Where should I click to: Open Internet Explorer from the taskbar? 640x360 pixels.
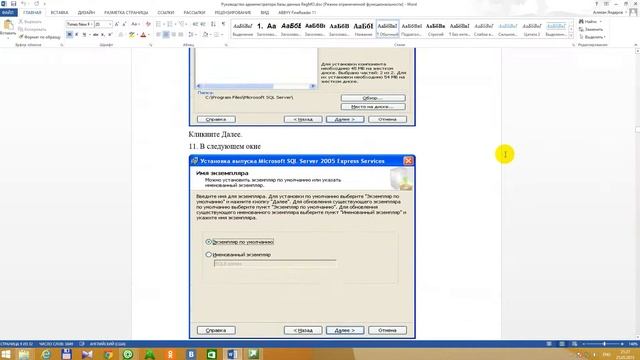pyautogui.click(x=45, y=354)
